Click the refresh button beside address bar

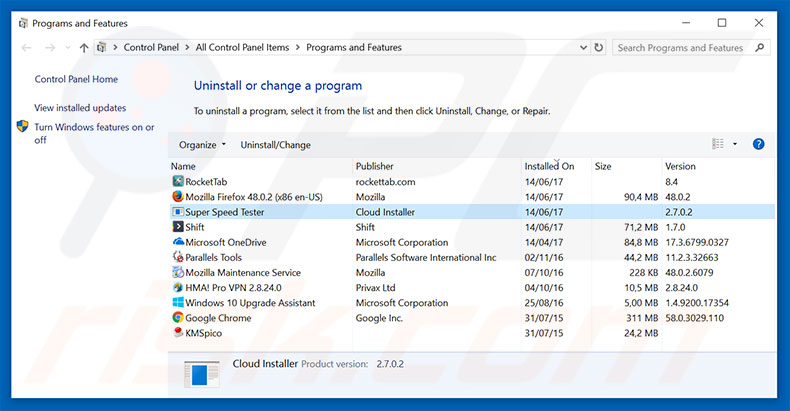[x=599, y=47]
